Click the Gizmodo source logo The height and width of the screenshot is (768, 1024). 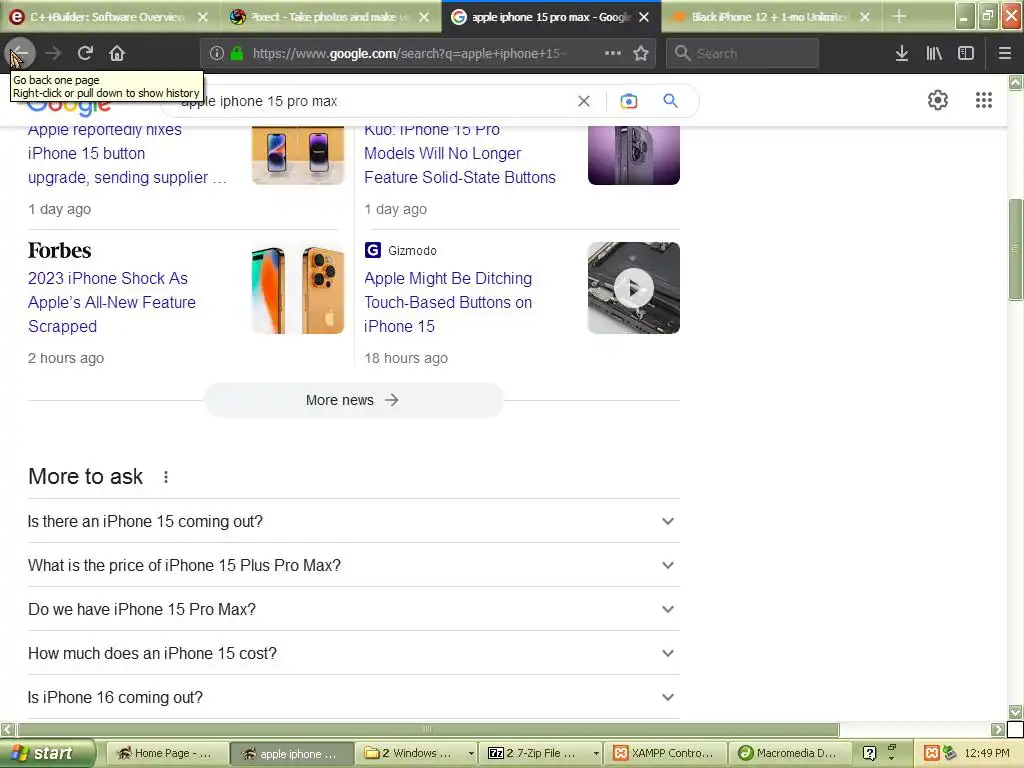(x=373, y=250)
